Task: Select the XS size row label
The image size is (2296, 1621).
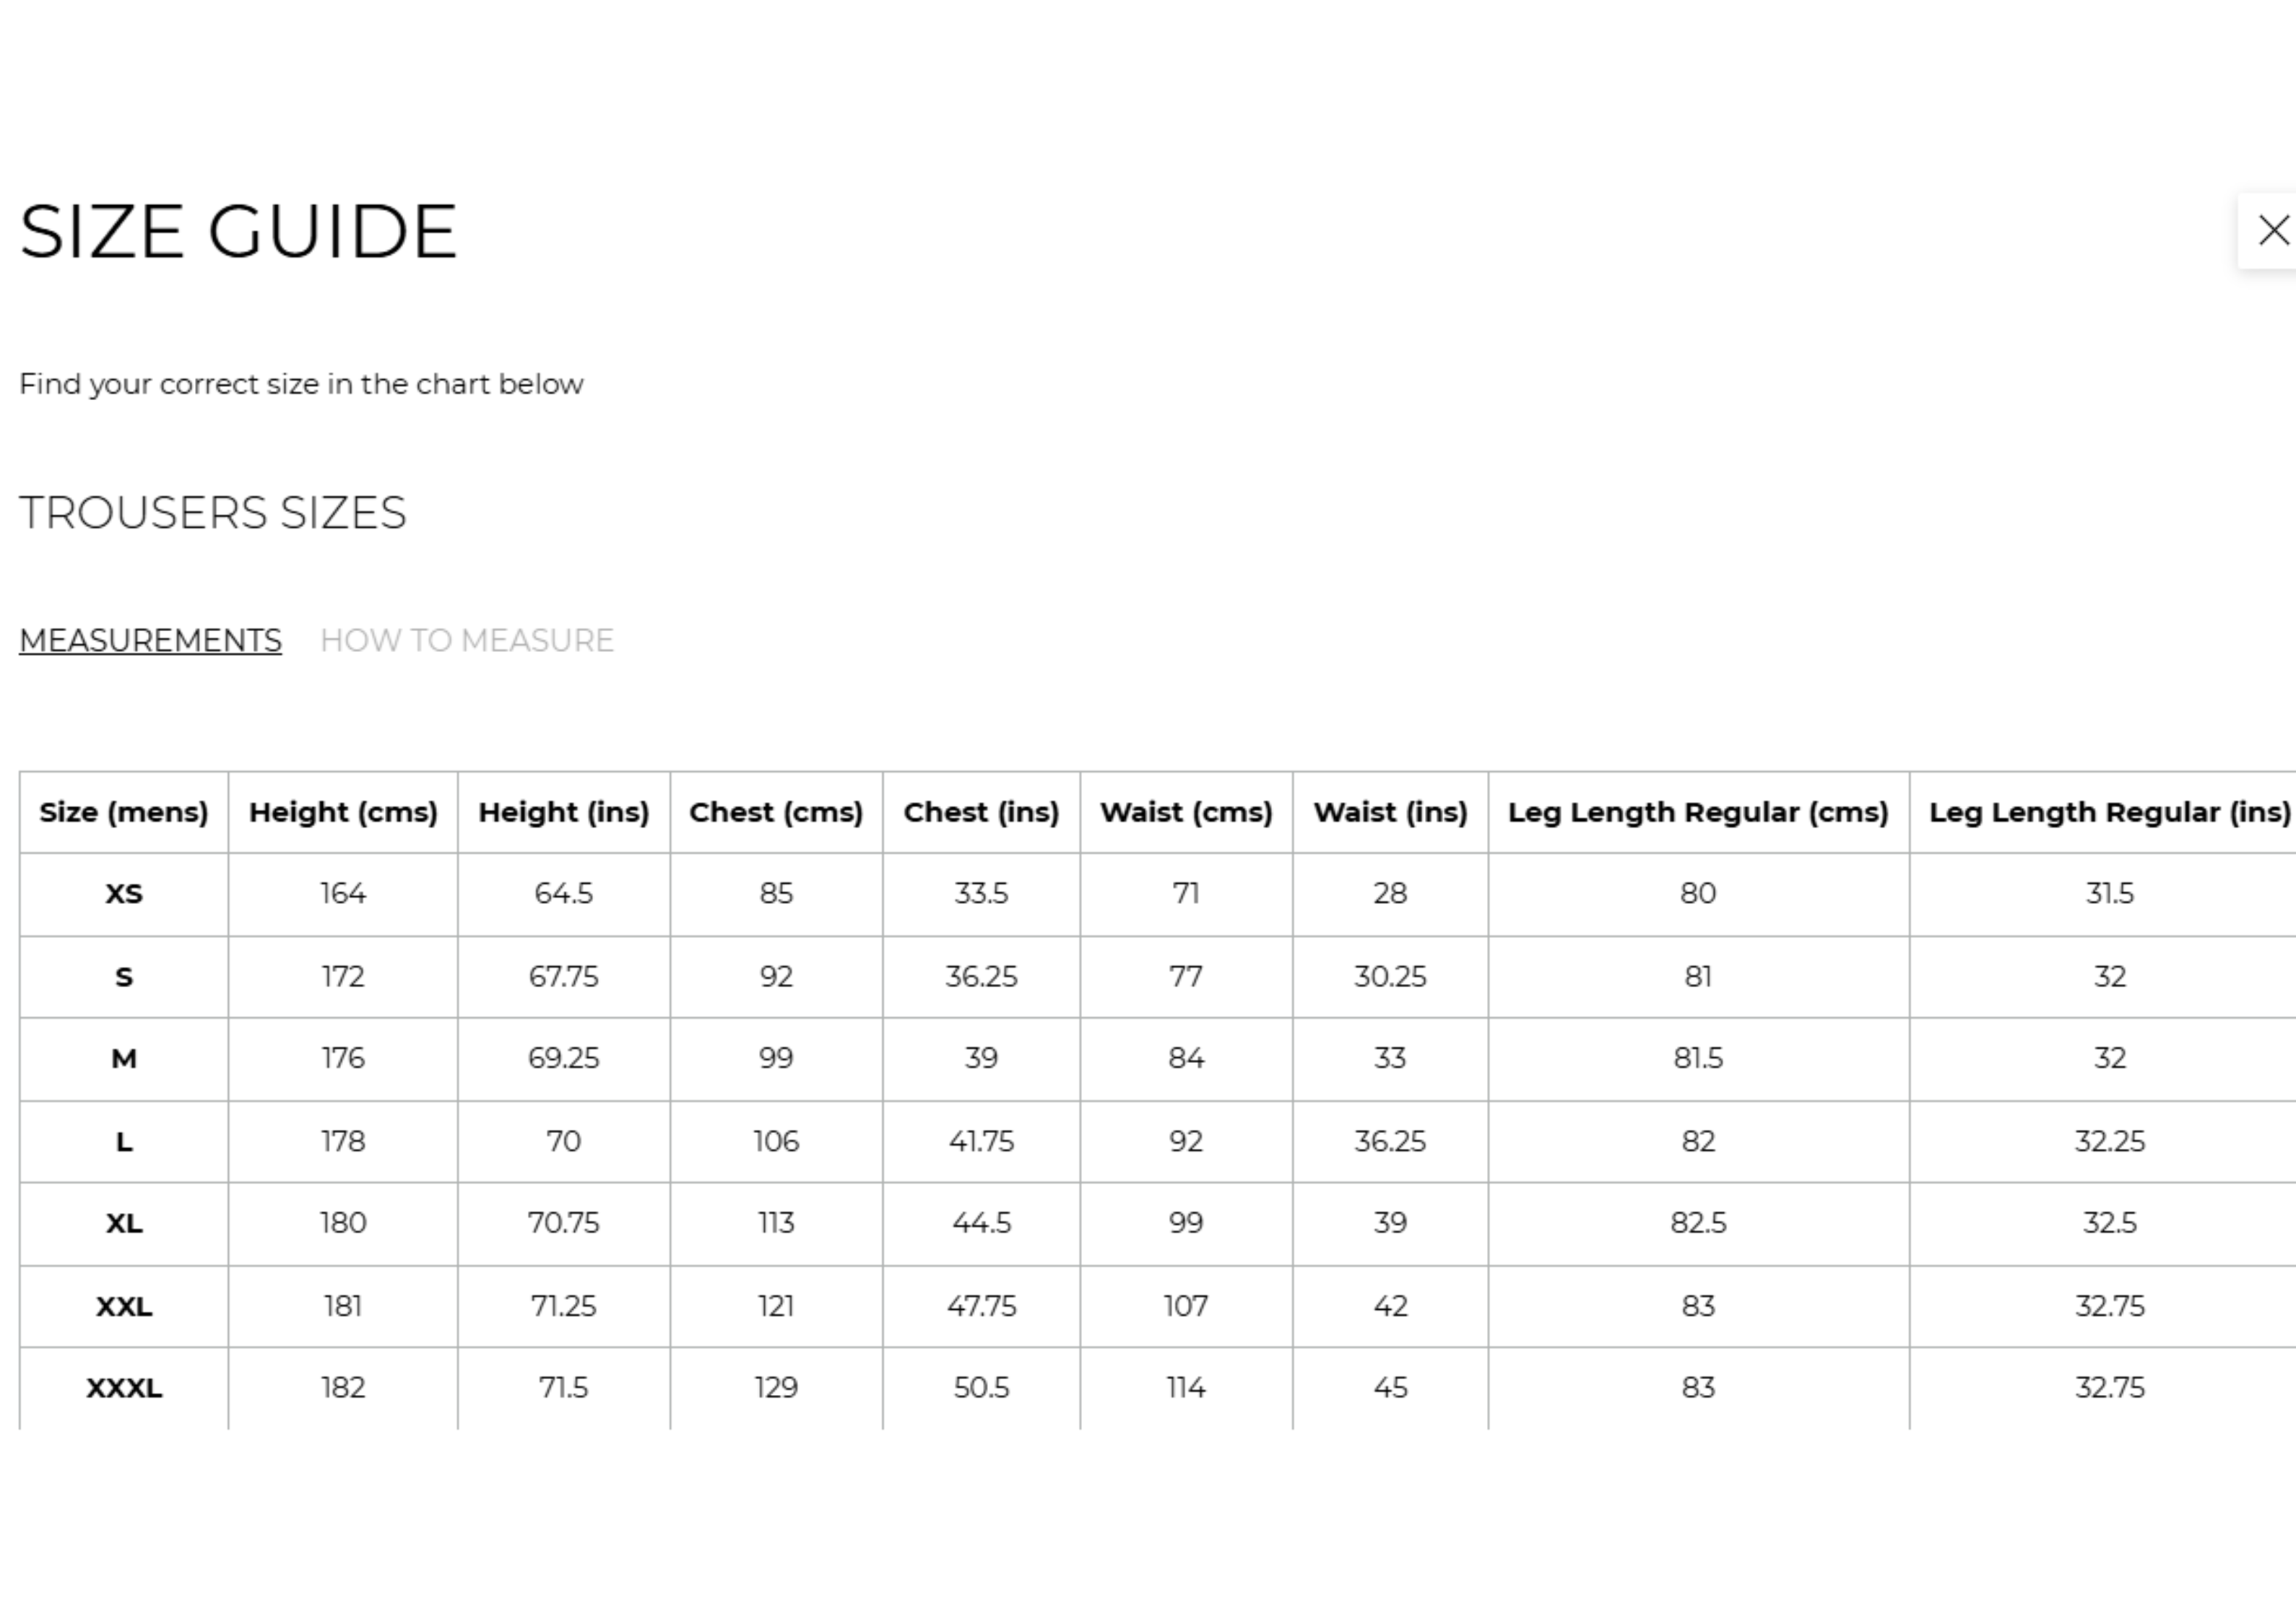Action: (124, 894)
